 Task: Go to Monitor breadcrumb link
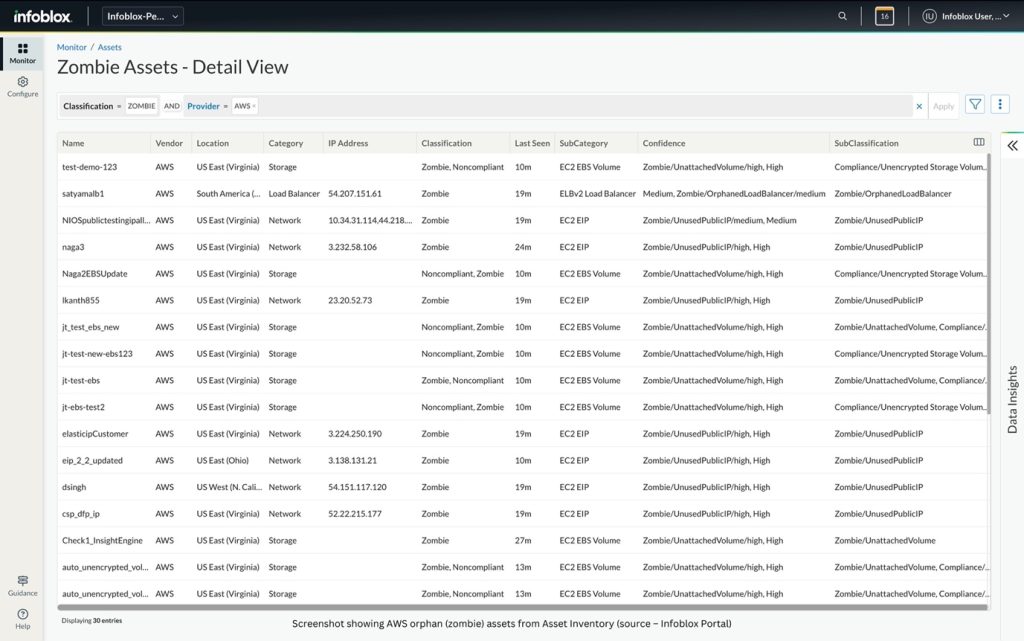click(x=71, y=47)
